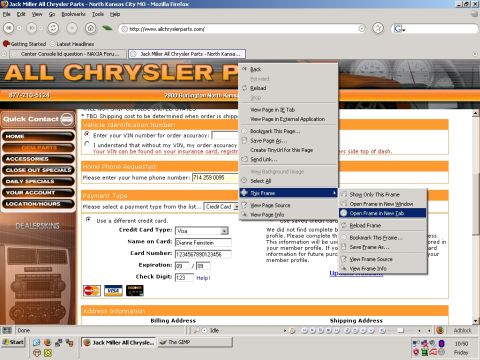480x360 pixels.
Task: Choose Save Page As entry
Action: (288, 141)
